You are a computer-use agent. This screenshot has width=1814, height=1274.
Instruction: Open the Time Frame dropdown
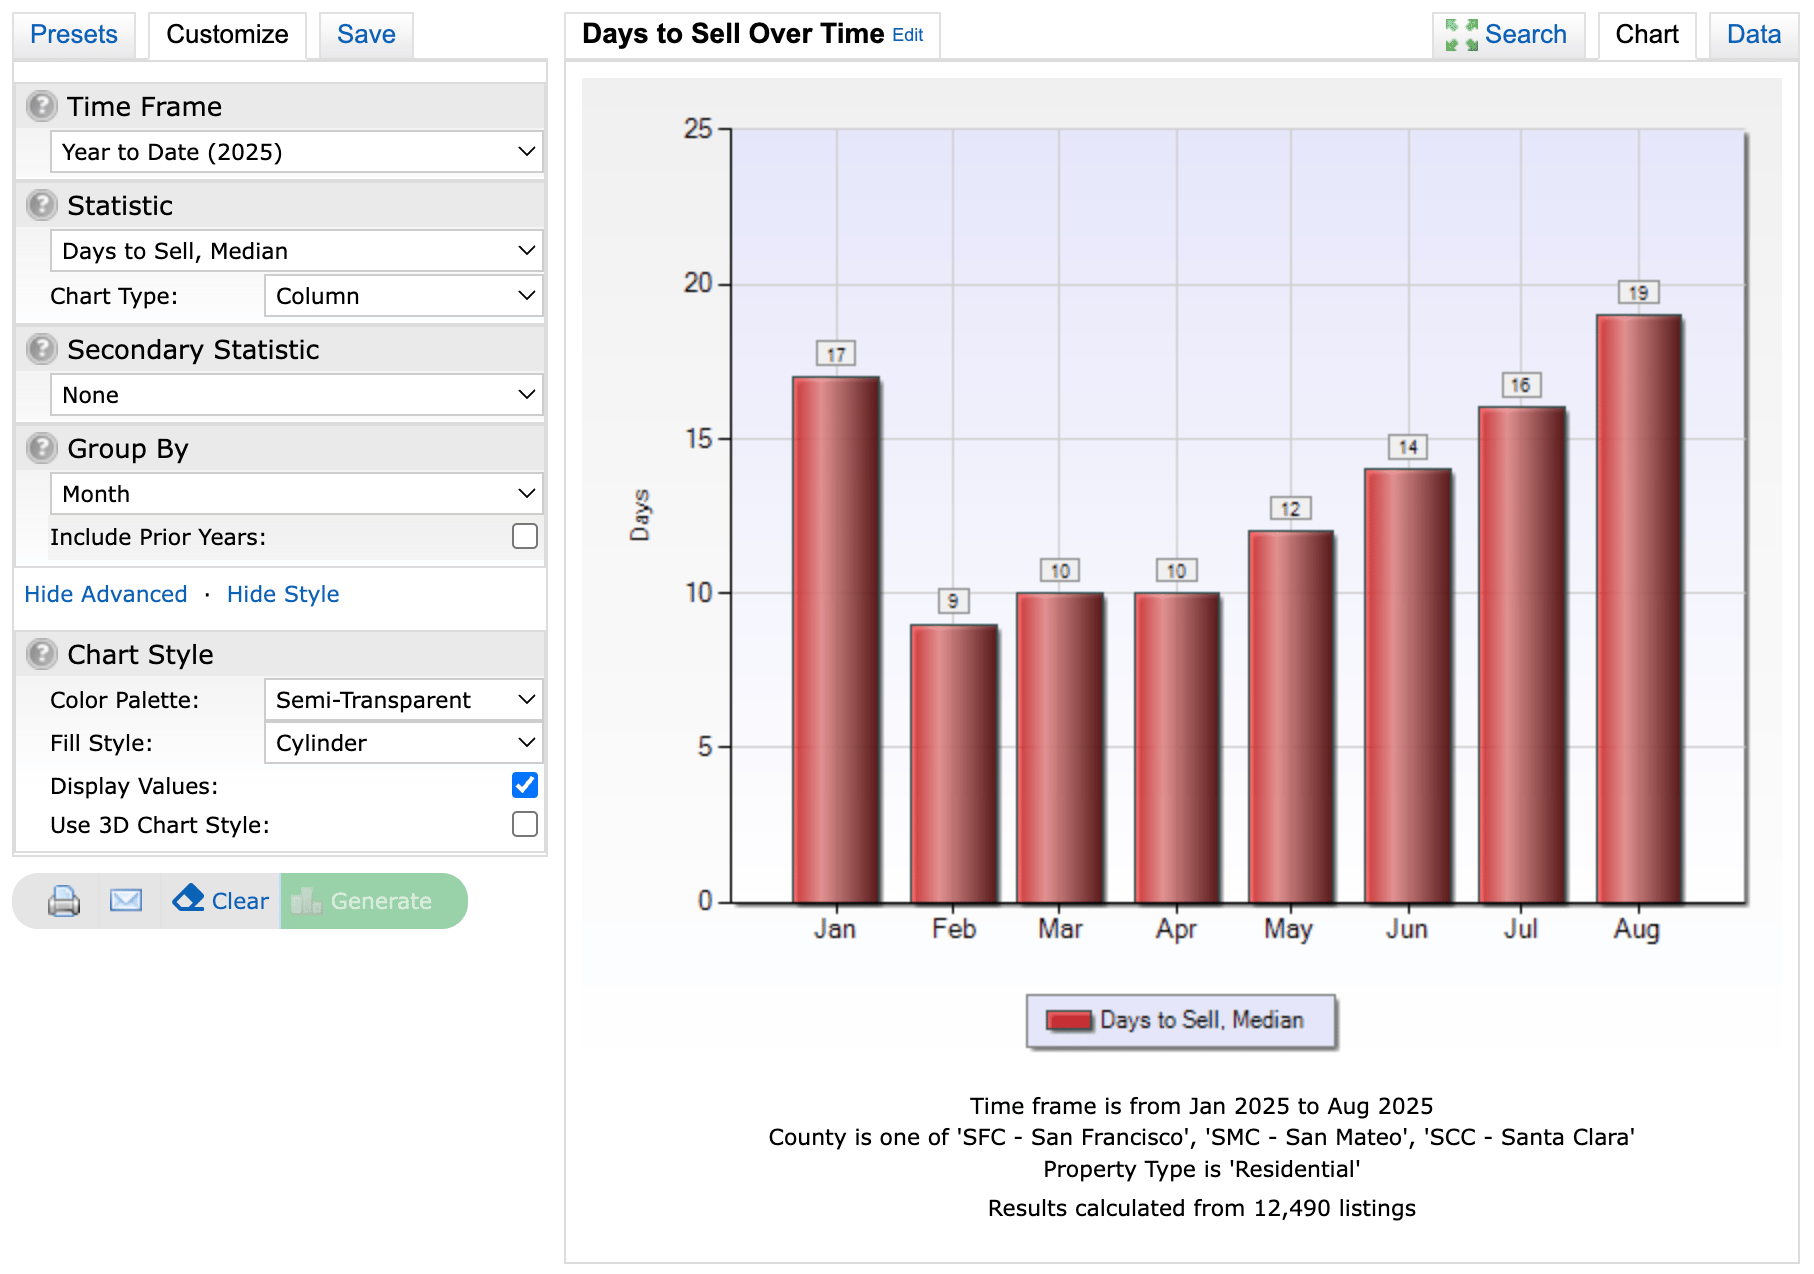coord(296,152)
